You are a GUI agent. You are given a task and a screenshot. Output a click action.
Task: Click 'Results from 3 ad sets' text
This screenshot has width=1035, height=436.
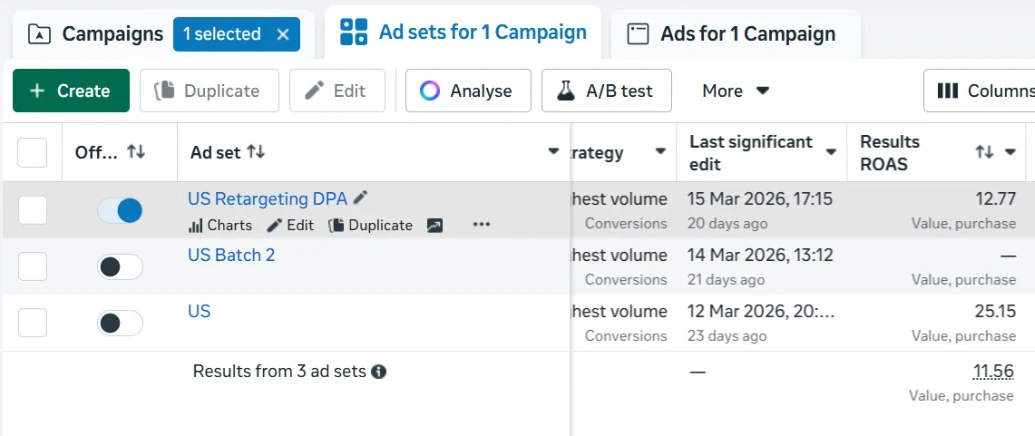tap(279, 371)
